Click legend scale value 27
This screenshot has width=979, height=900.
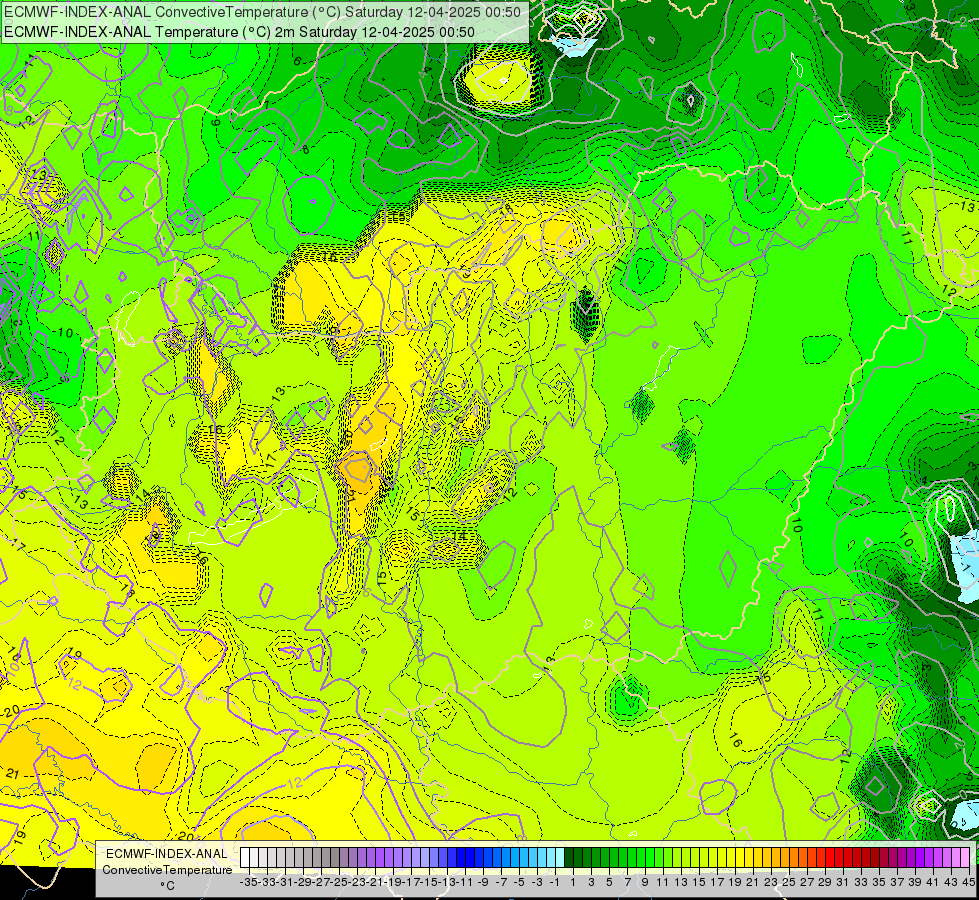click(x=807, y=882)
